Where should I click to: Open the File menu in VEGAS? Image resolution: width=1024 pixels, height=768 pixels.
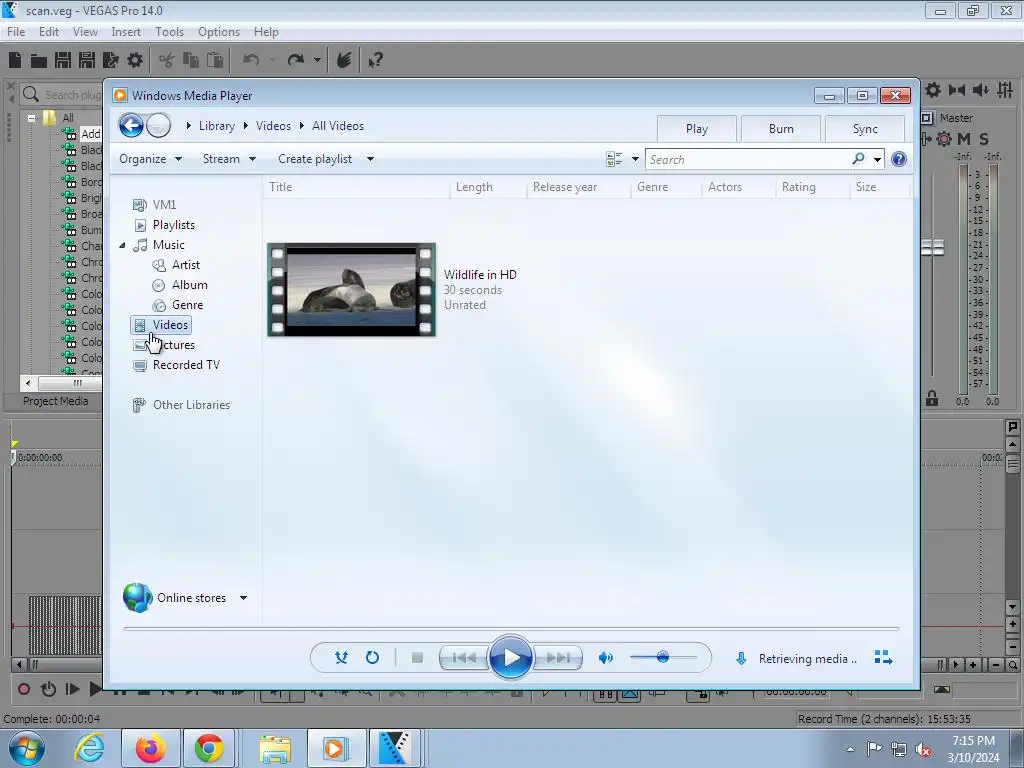click(x=16, y=31)
